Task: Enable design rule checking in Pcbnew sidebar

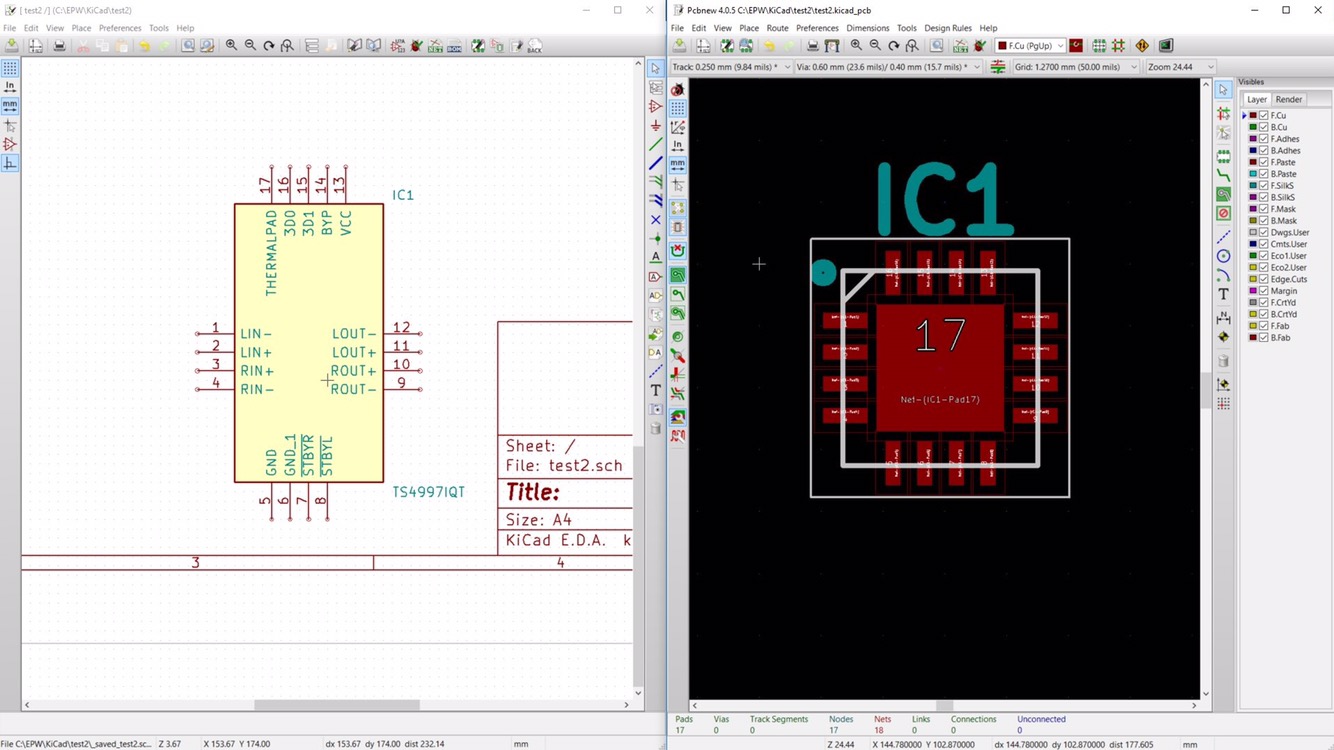Action: 678,89
